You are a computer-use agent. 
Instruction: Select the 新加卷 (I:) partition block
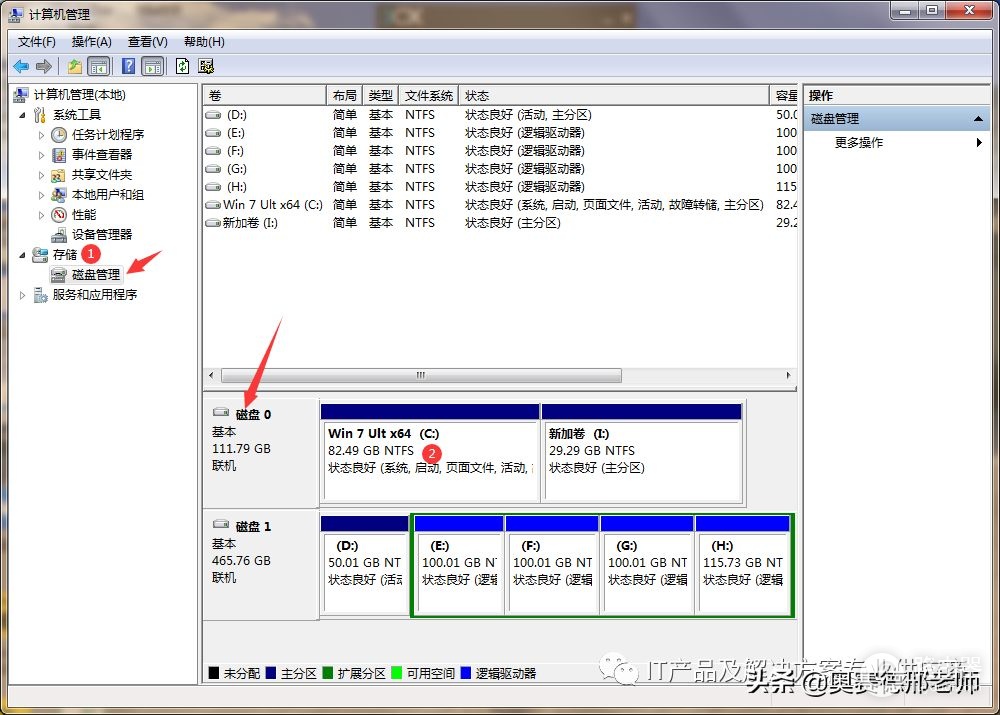642,454
